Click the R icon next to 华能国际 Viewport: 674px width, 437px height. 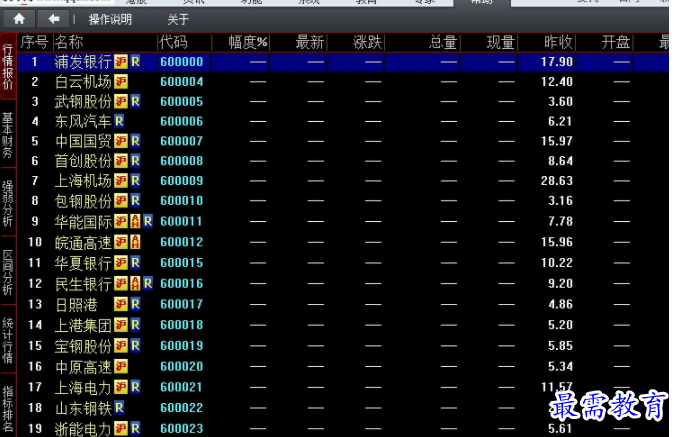(x=148, y=221)
